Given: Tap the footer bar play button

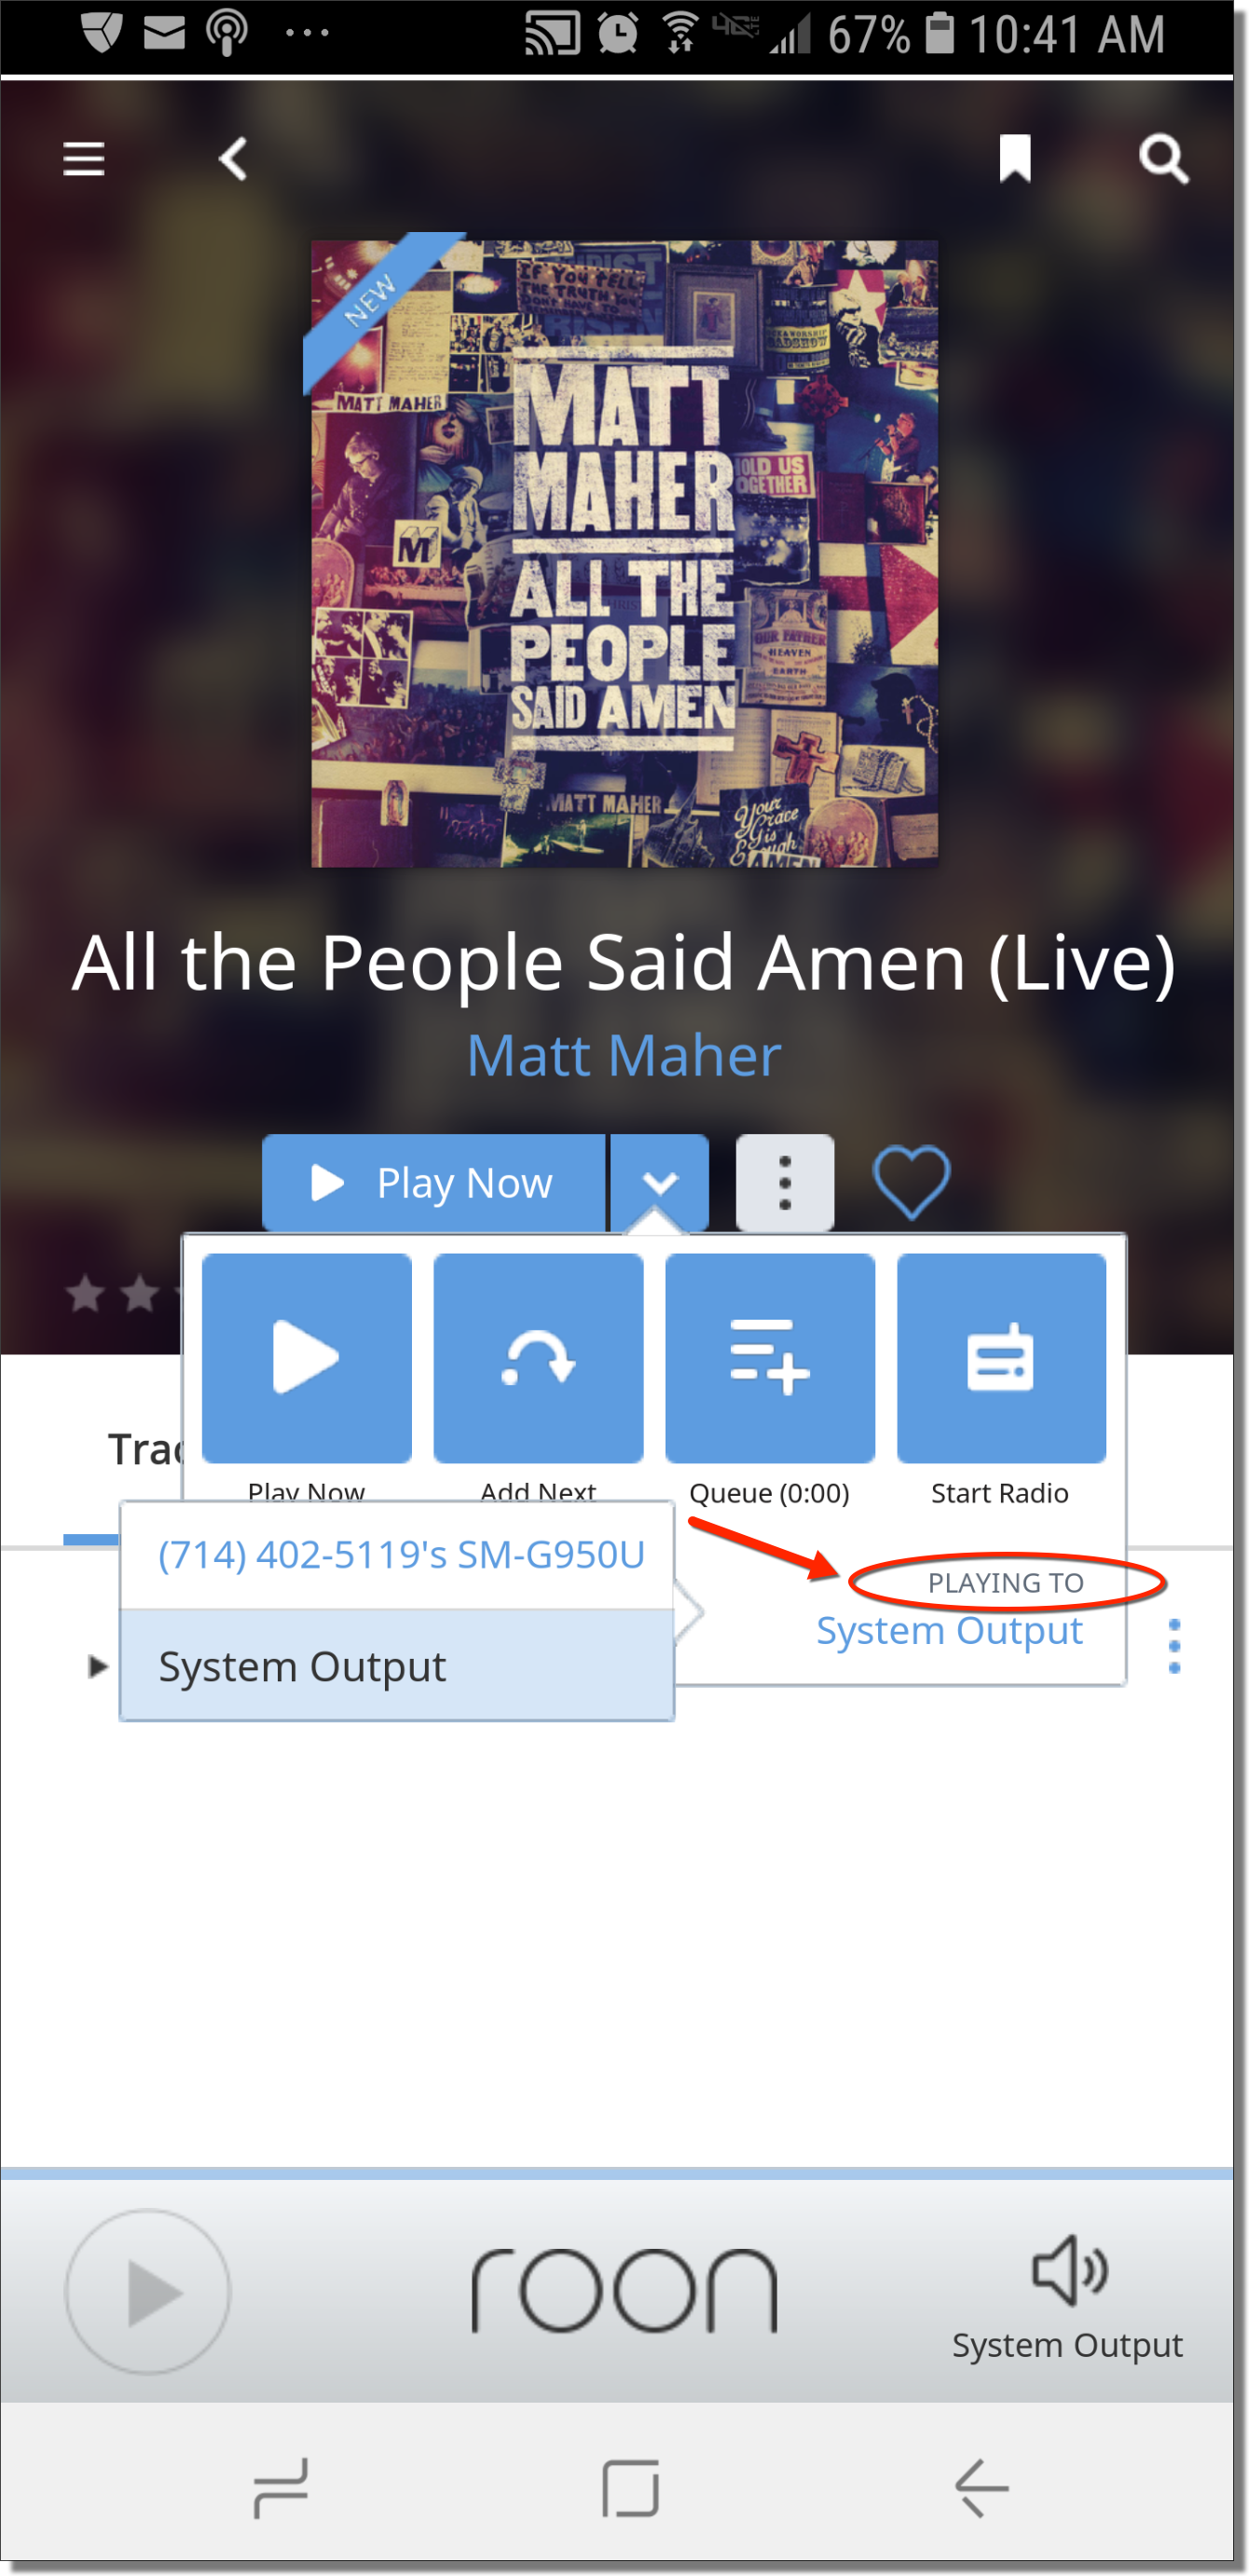Looking at the screenshot, I should [x=148, y=2291].
